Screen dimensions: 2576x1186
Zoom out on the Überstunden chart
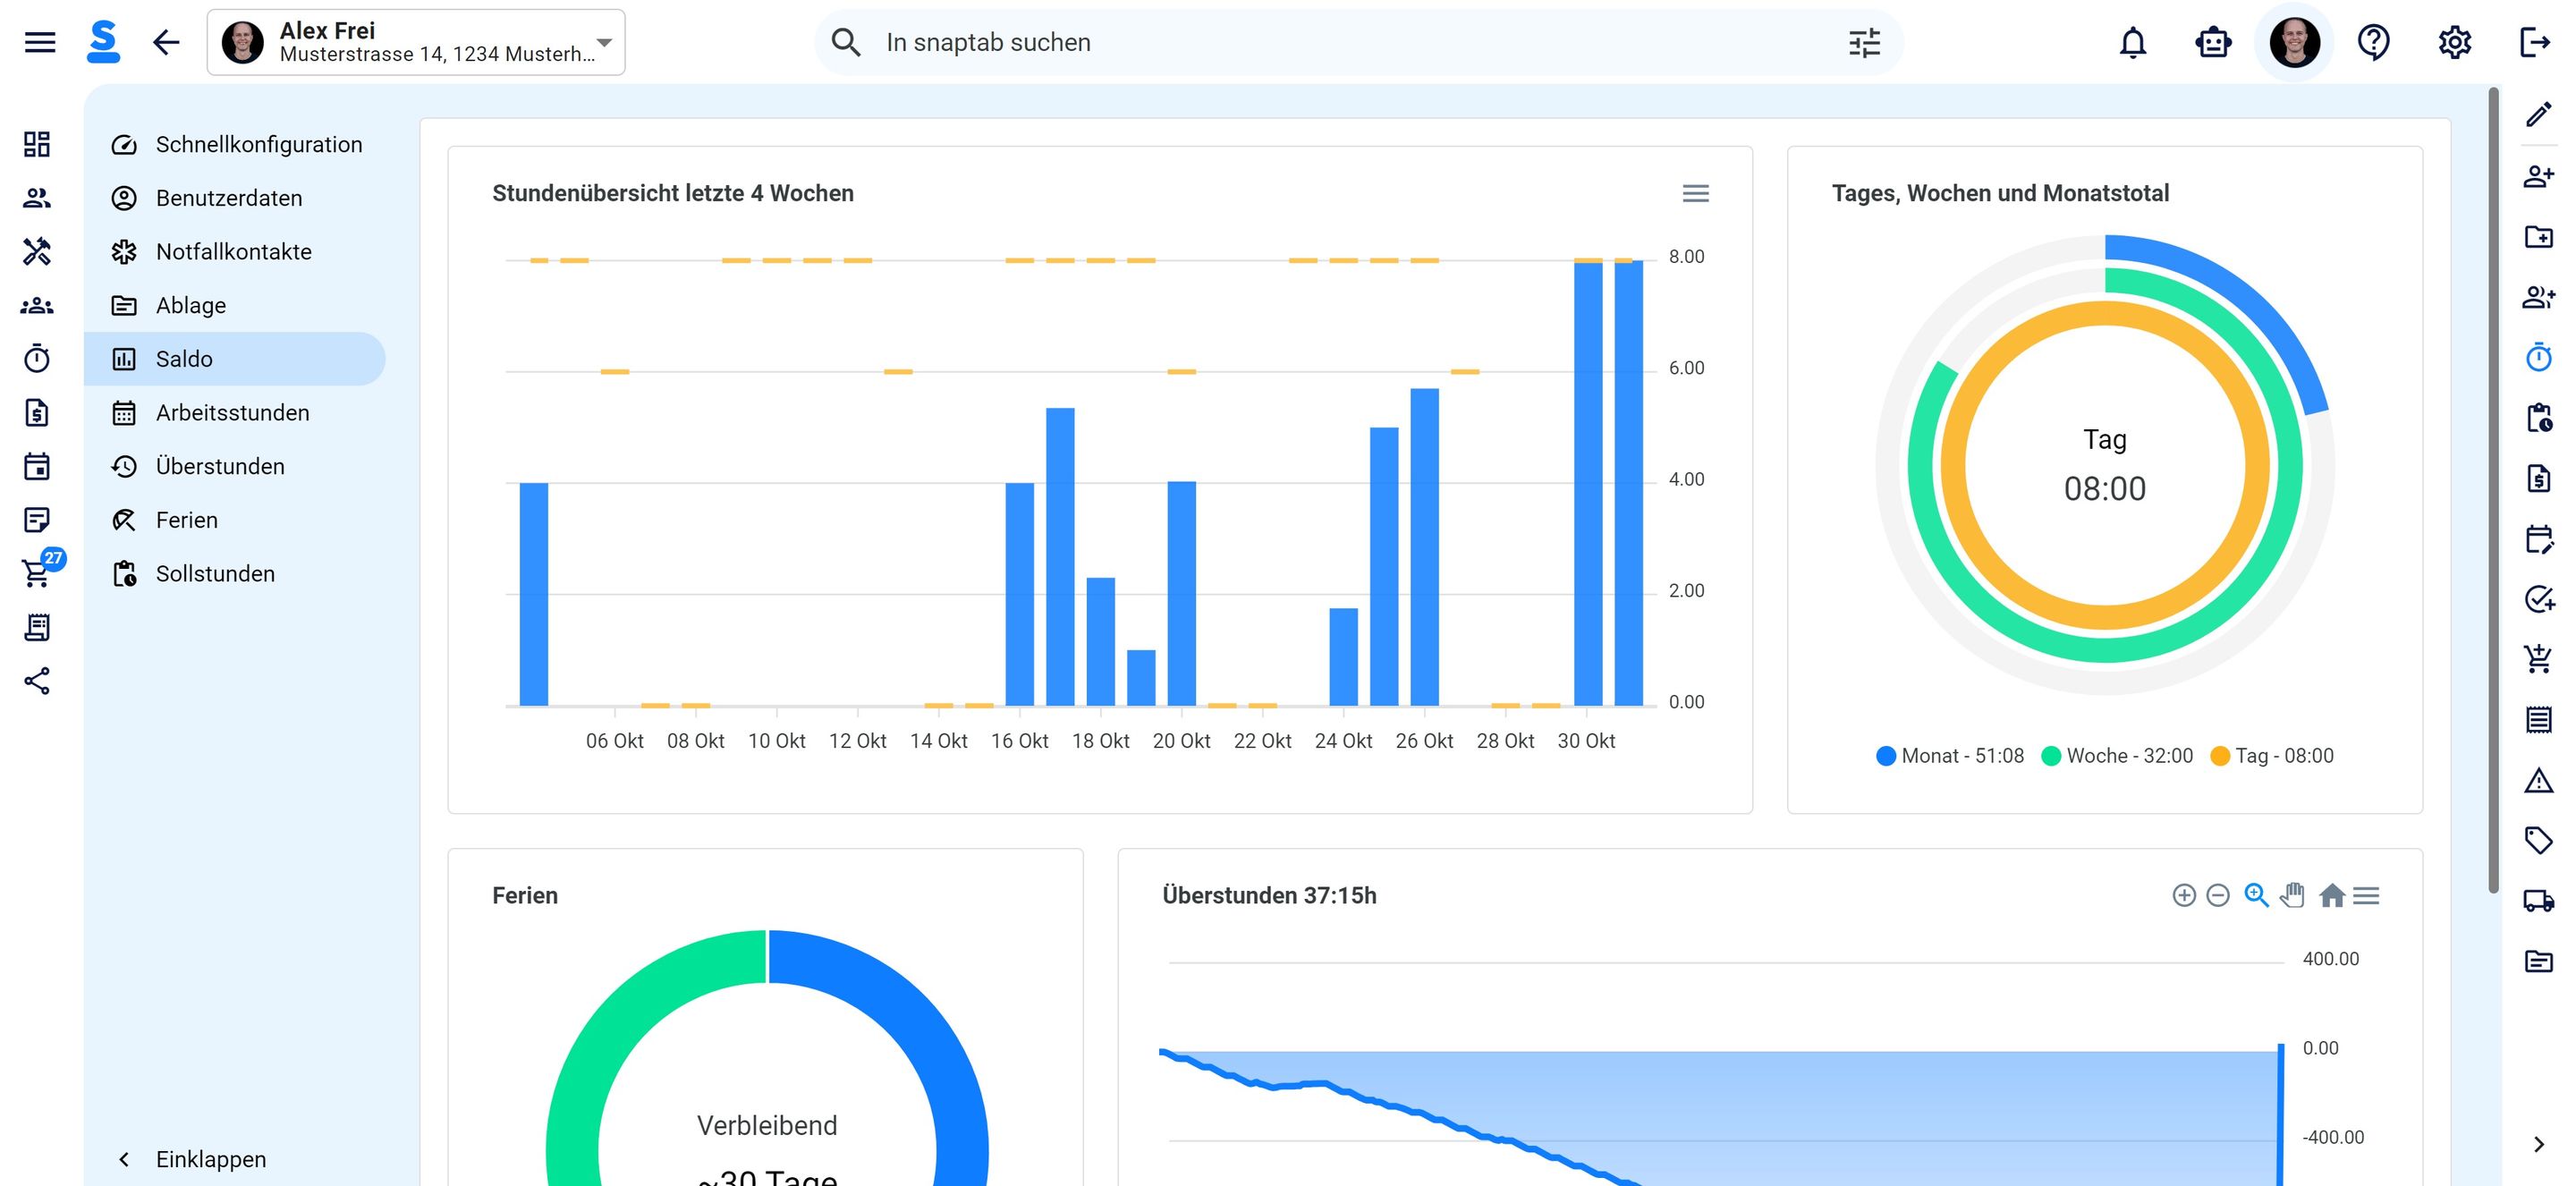point(2217,895)
